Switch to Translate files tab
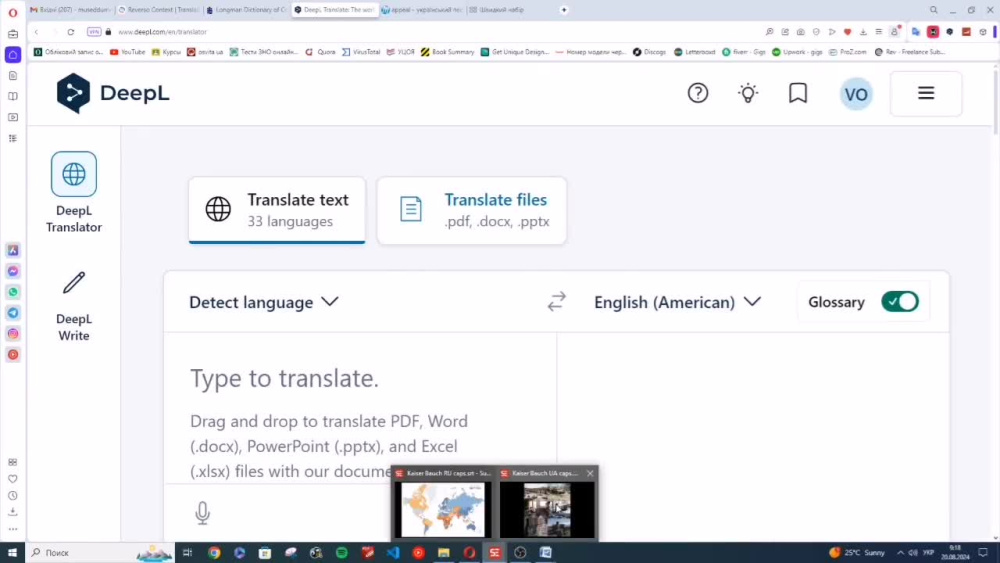This screenshot has height=563, width=1000. click(471, 210)
